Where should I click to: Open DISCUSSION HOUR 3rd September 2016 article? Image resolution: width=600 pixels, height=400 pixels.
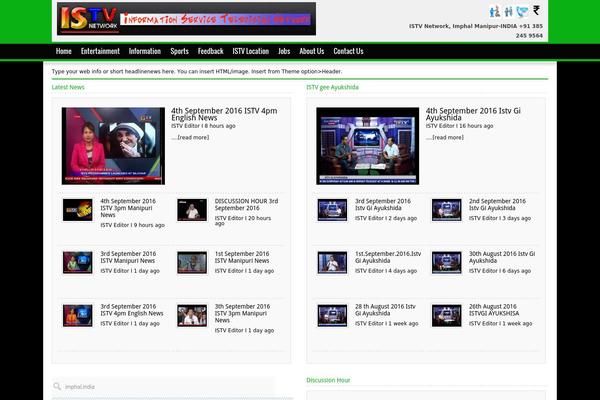pyautogui.click(x=246, y=204)
